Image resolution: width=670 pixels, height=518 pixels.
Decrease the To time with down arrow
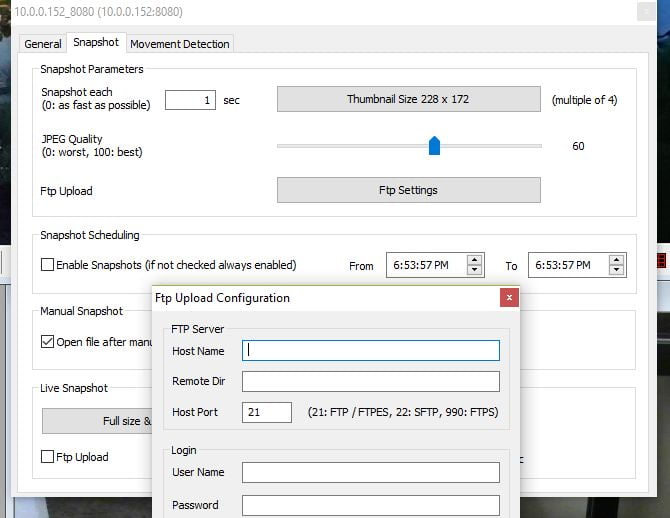point(616,270)
